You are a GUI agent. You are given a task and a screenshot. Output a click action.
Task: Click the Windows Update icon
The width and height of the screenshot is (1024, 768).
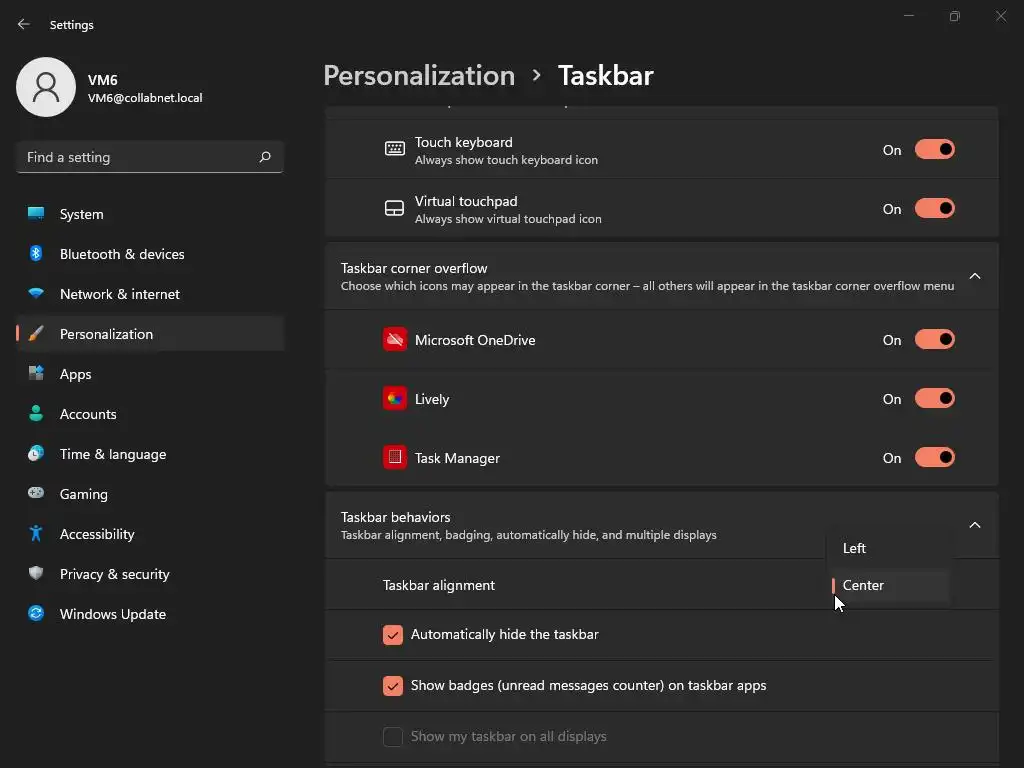pyautogui.click(x=36, y=614)
